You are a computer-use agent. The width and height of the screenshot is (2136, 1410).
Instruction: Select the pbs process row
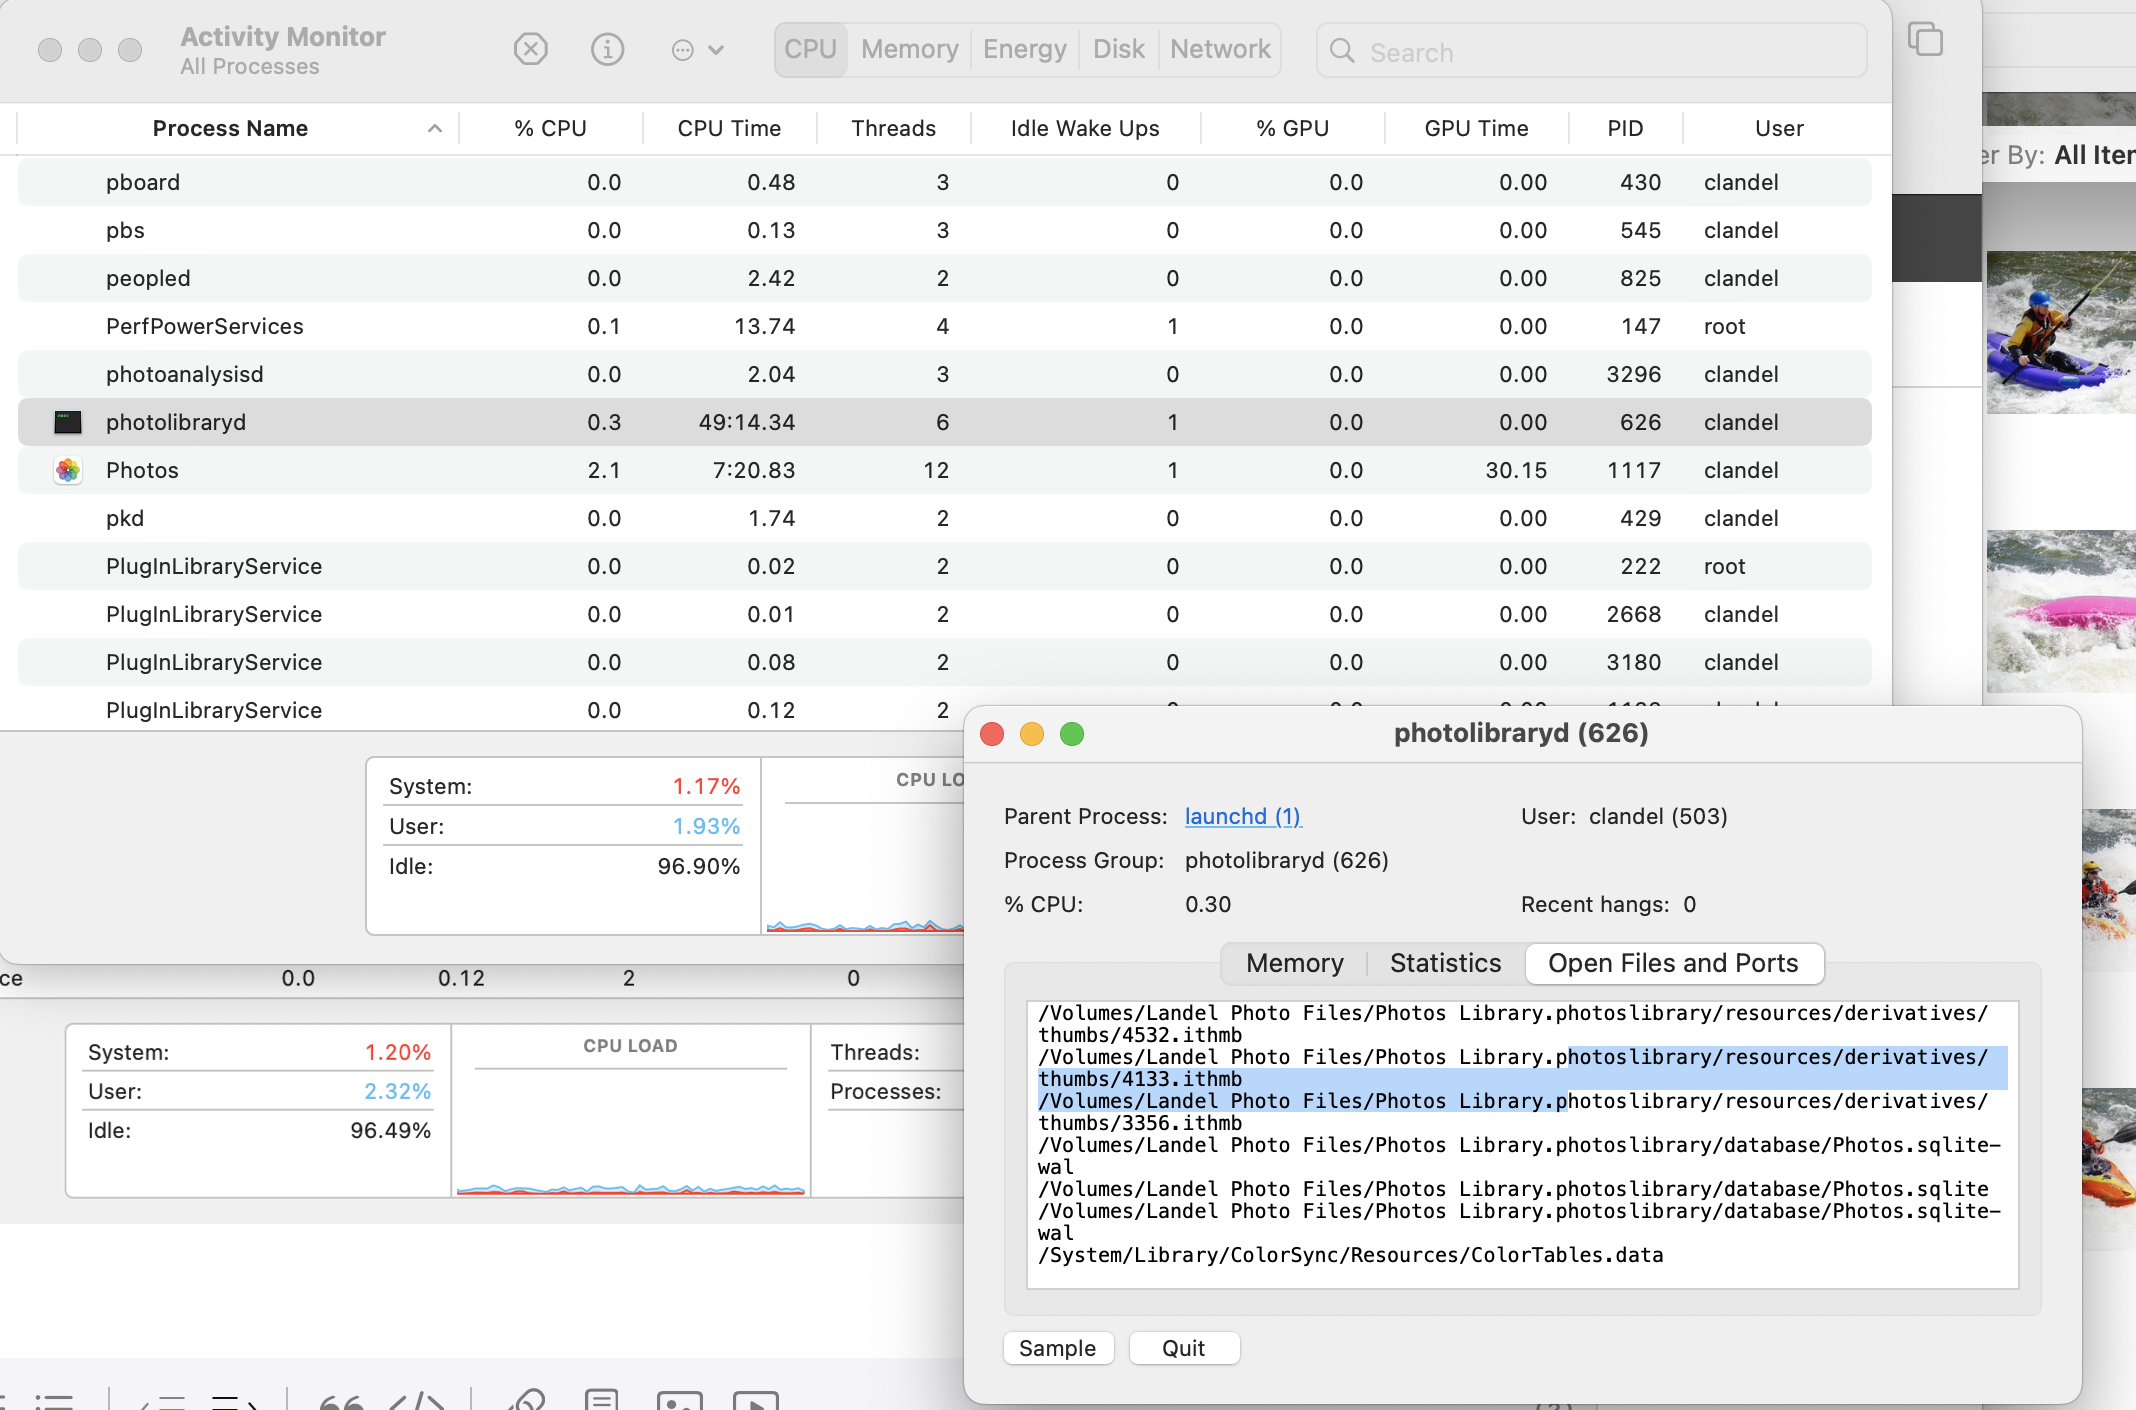(944, 230)
